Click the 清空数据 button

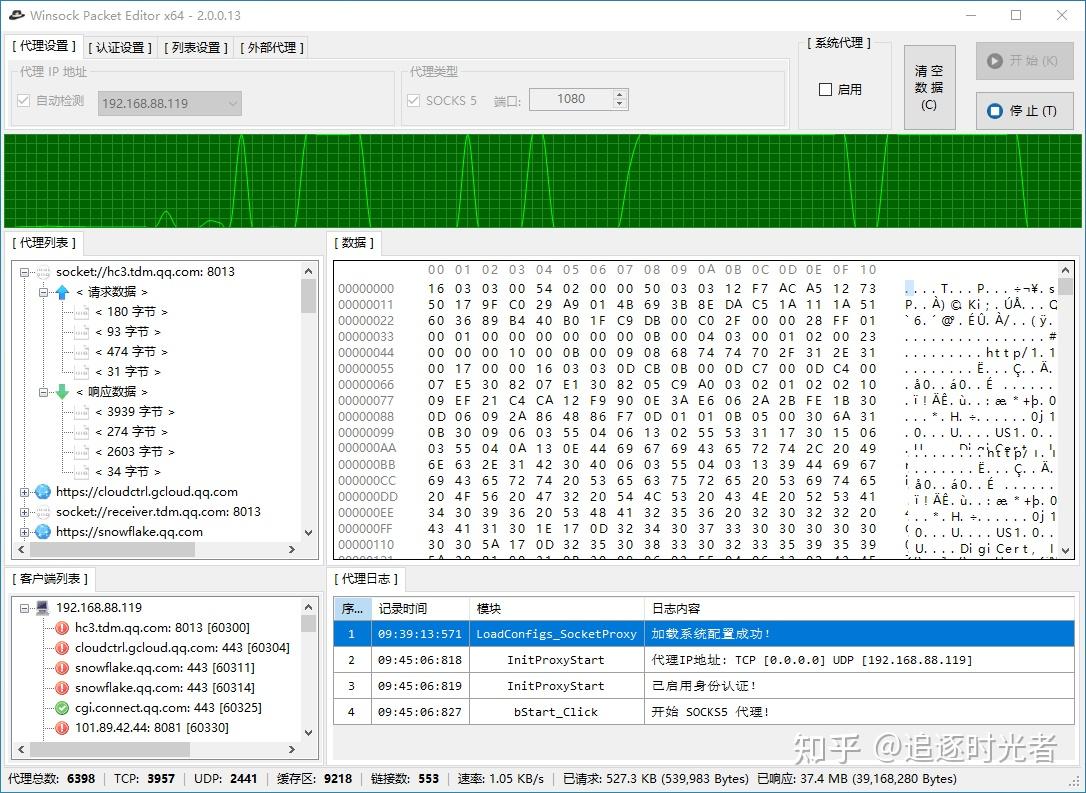tap(929, 87)
